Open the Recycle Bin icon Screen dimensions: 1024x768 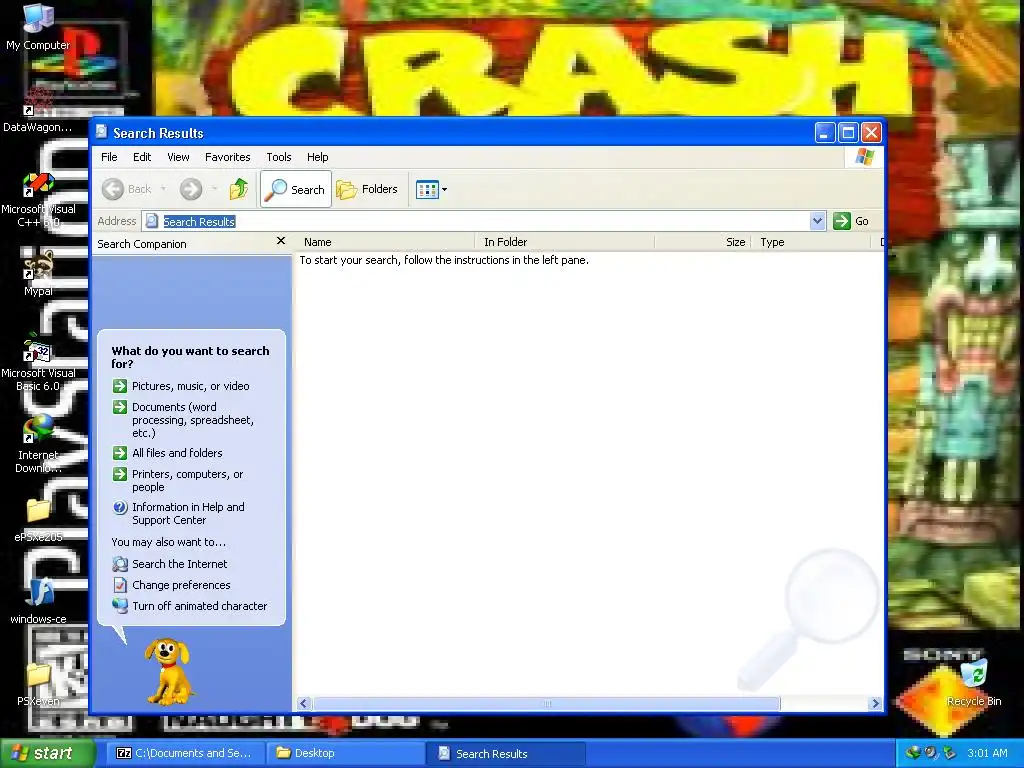tap(974, 683)
